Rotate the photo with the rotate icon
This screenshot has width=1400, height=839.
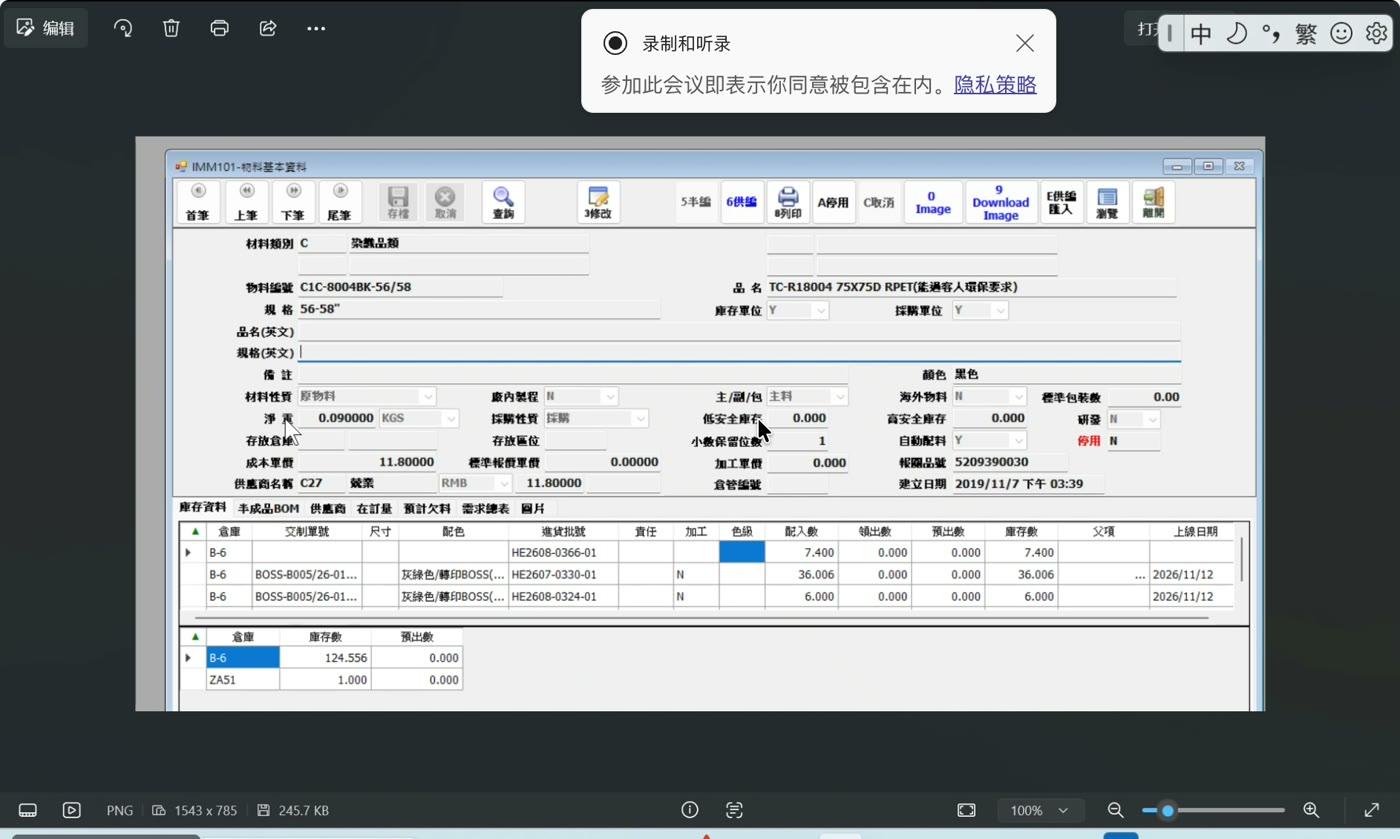pos(123,28)
